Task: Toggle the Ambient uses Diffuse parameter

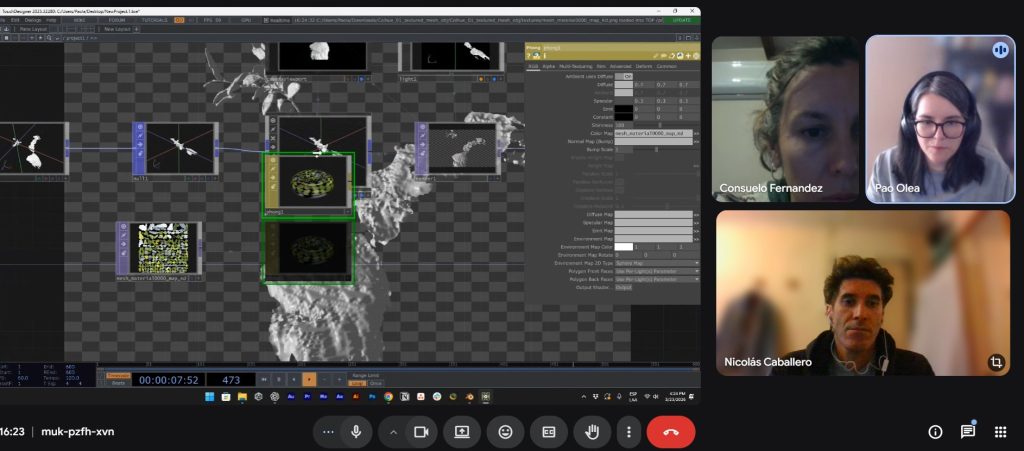Action: 627,76
